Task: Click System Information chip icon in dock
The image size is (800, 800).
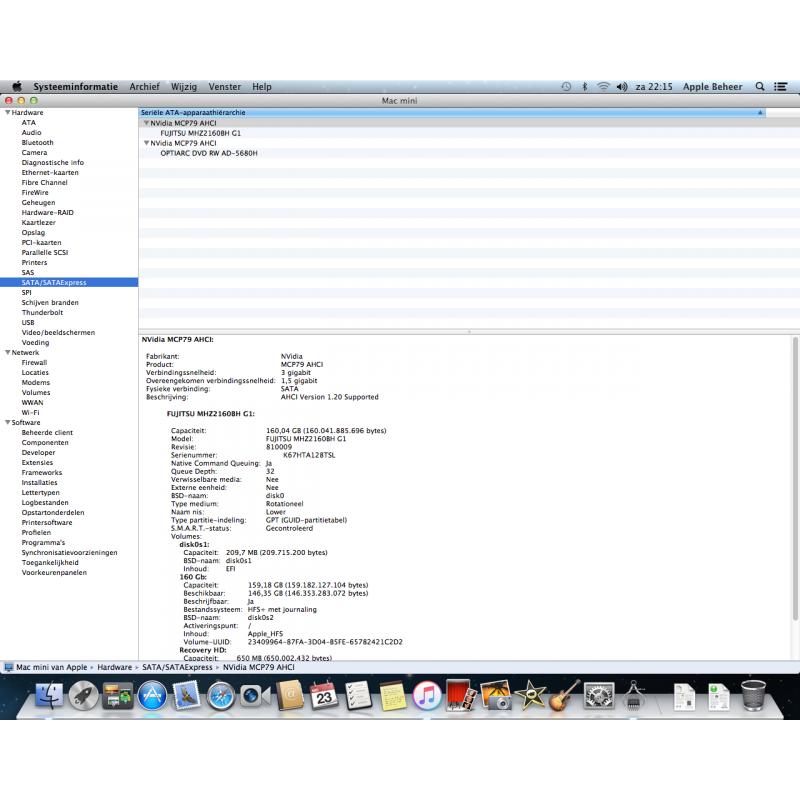Action: pyautogui.click(x=633, y=696)
